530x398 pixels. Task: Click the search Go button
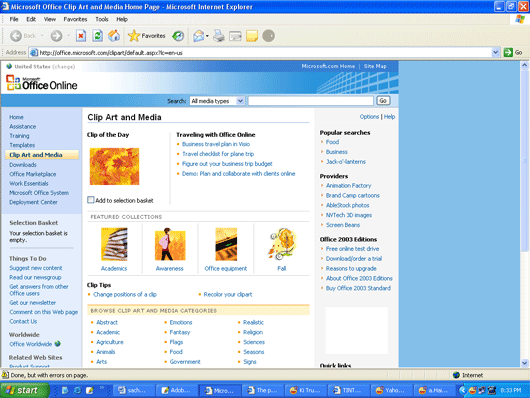click(x=383, y=100)
